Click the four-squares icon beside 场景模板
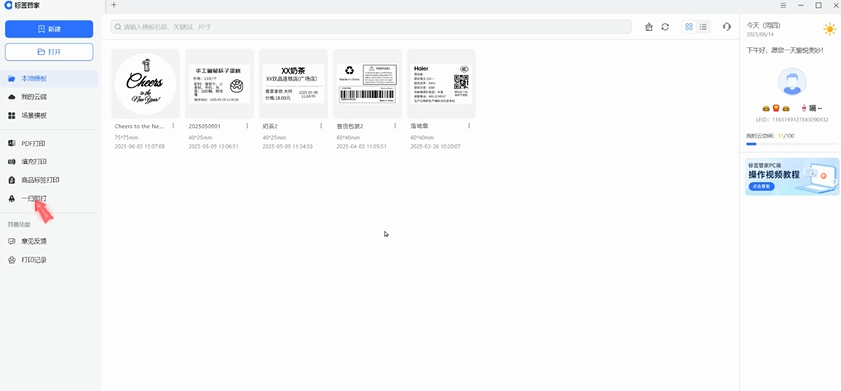 (12, 116)
